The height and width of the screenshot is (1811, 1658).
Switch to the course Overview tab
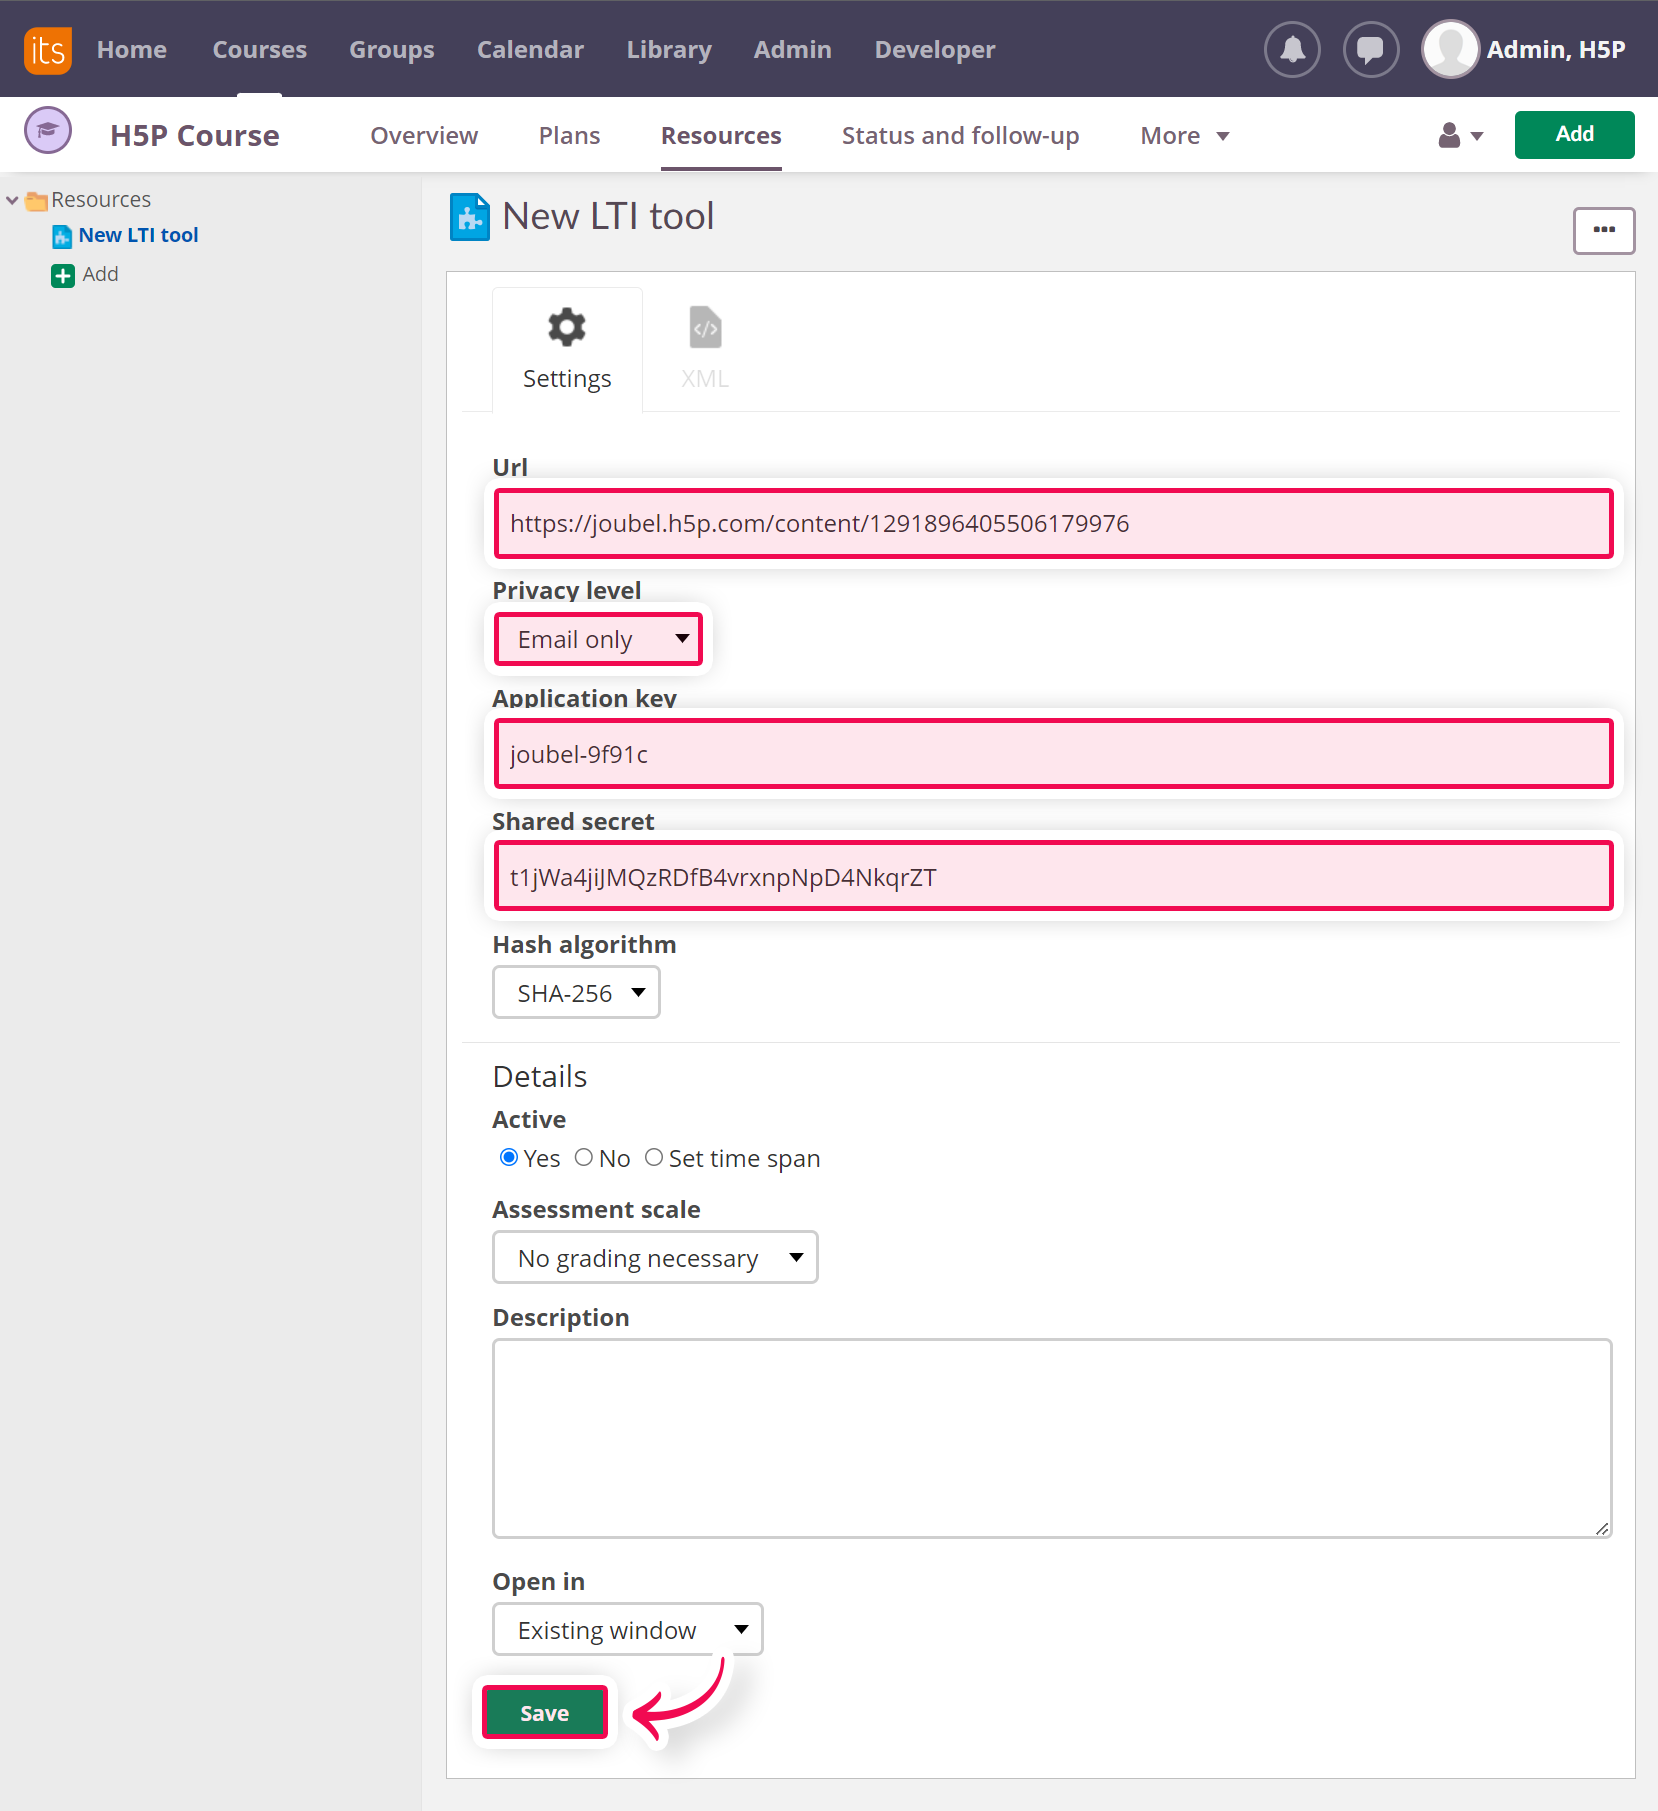click(x=424, y=136)
